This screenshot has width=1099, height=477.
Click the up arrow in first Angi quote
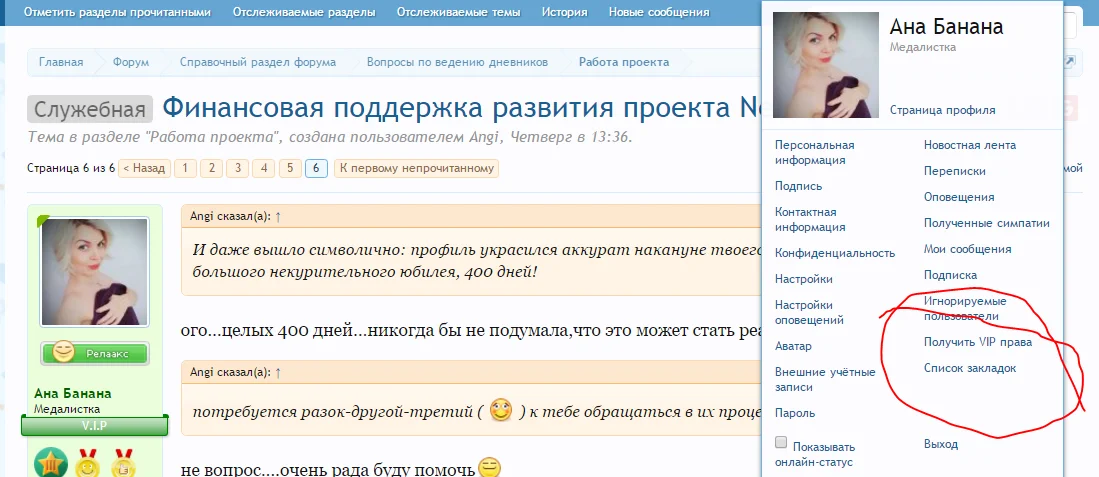[278, 217]
